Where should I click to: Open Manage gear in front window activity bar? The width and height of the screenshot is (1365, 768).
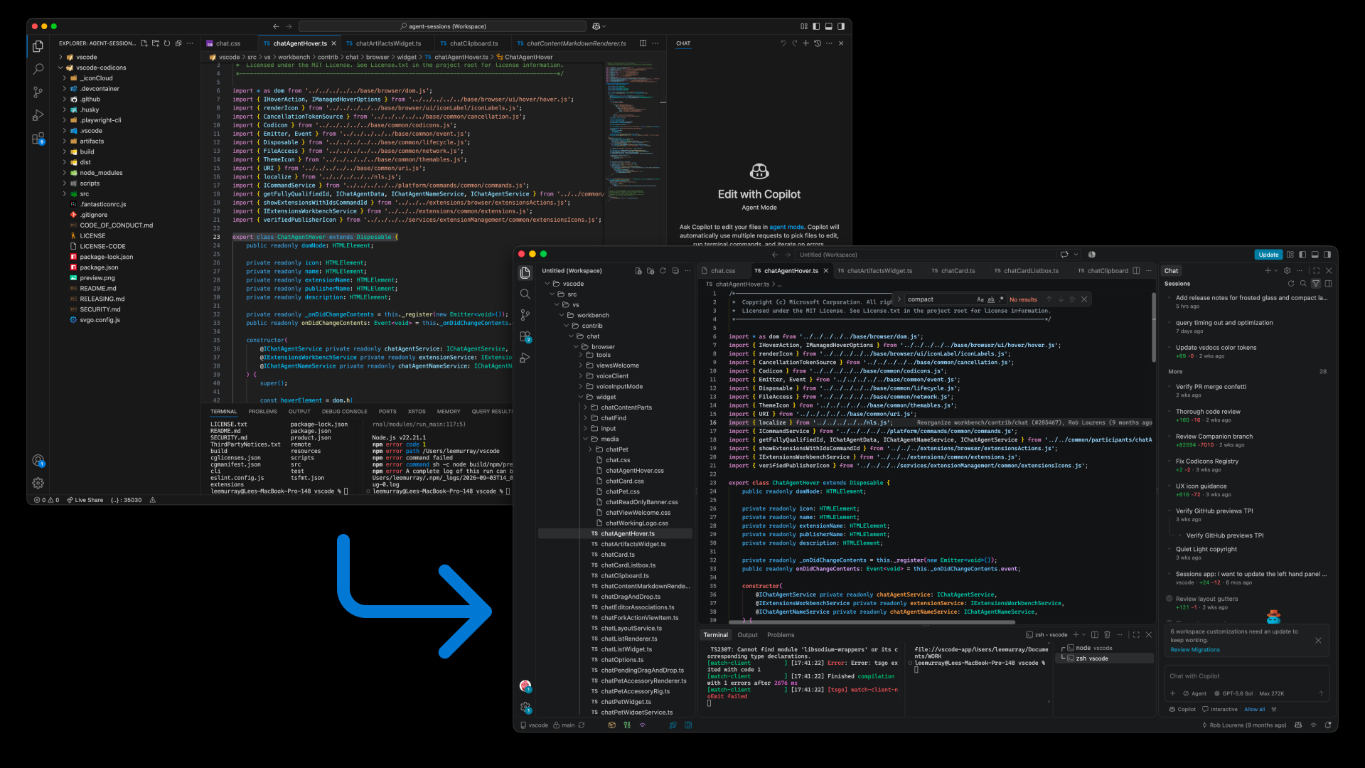(525, 707)
